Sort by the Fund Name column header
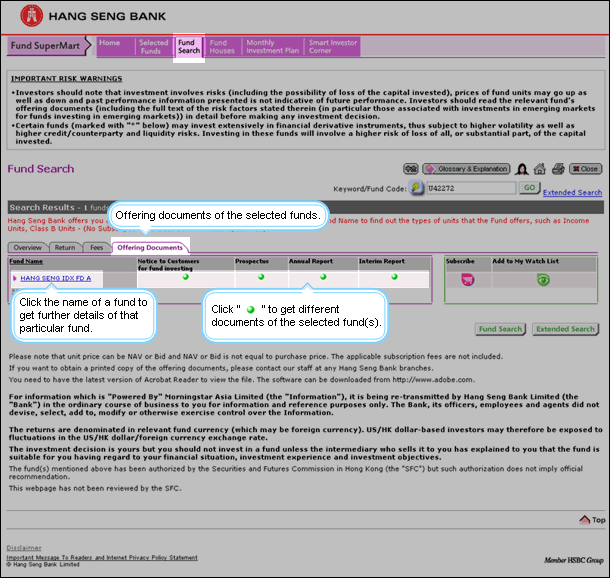The width and height of the screenshot is (610, 578). [x=26, y=261]
